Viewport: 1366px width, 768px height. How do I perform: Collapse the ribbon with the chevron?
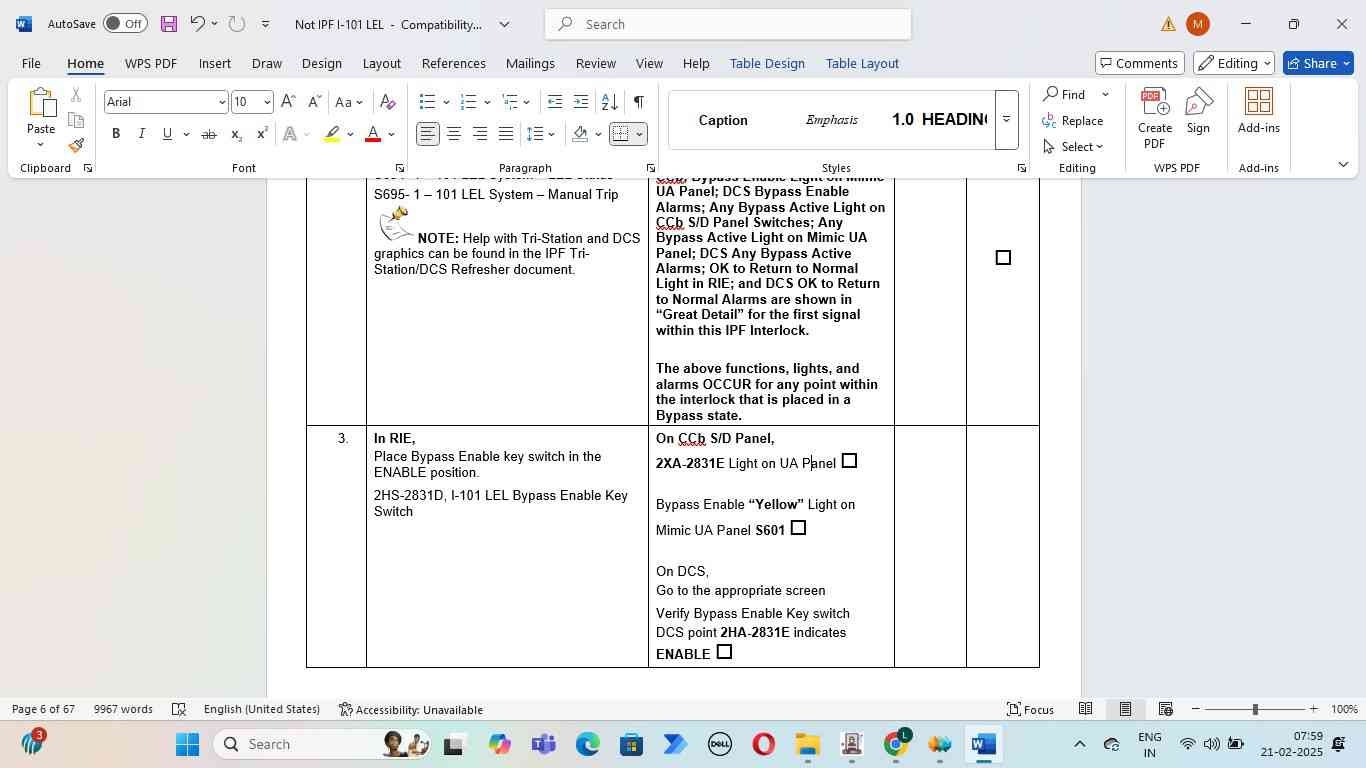pos(1343,164)
